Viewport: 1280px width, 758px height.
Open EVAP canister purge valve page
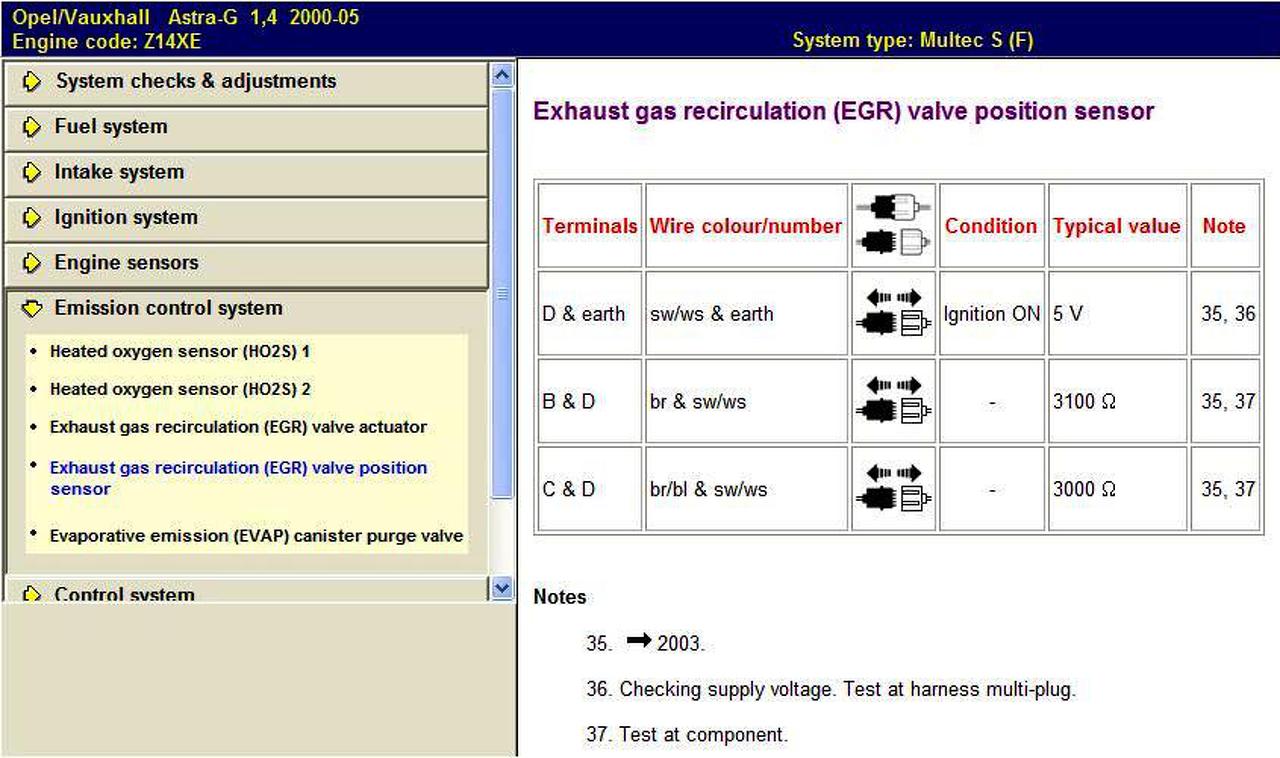click(x=256, y=536)
